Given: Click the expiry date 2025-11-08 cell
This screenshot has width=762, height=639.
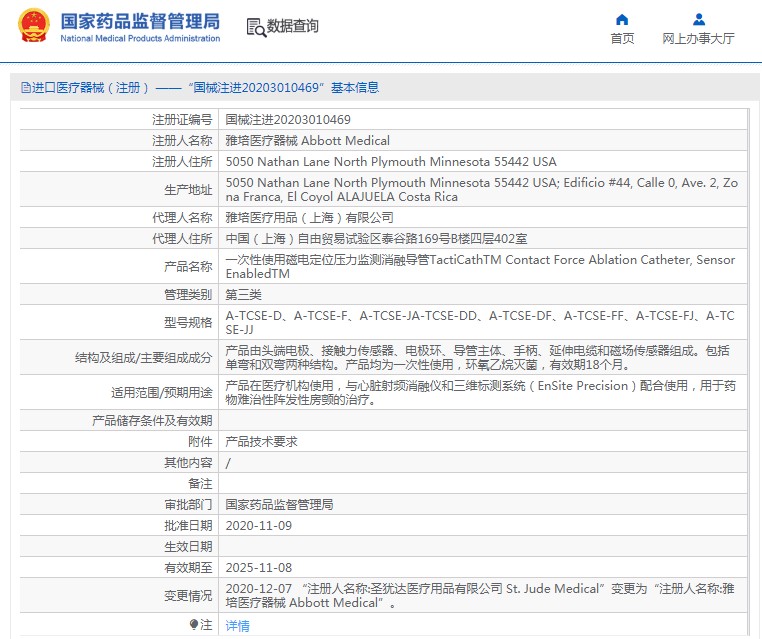Looking at the screenshot, I should pyautogui.click(x=483, y=568).
